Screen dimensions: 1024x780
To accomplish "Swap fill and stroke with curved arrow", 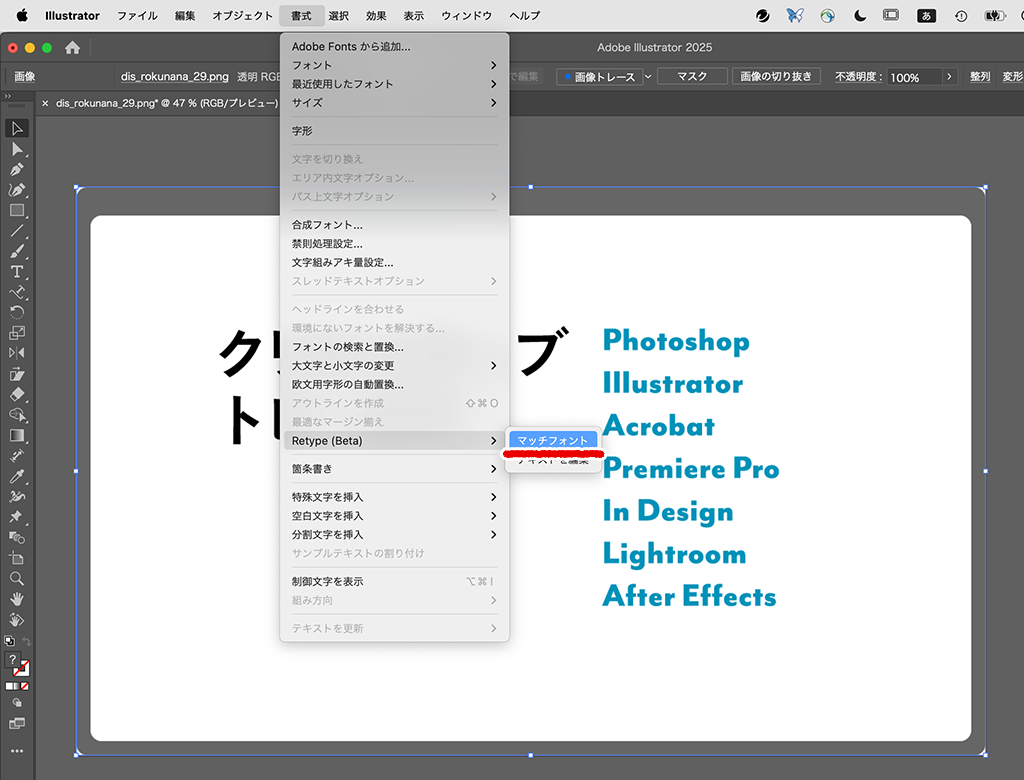I will [x=26, y=641].
